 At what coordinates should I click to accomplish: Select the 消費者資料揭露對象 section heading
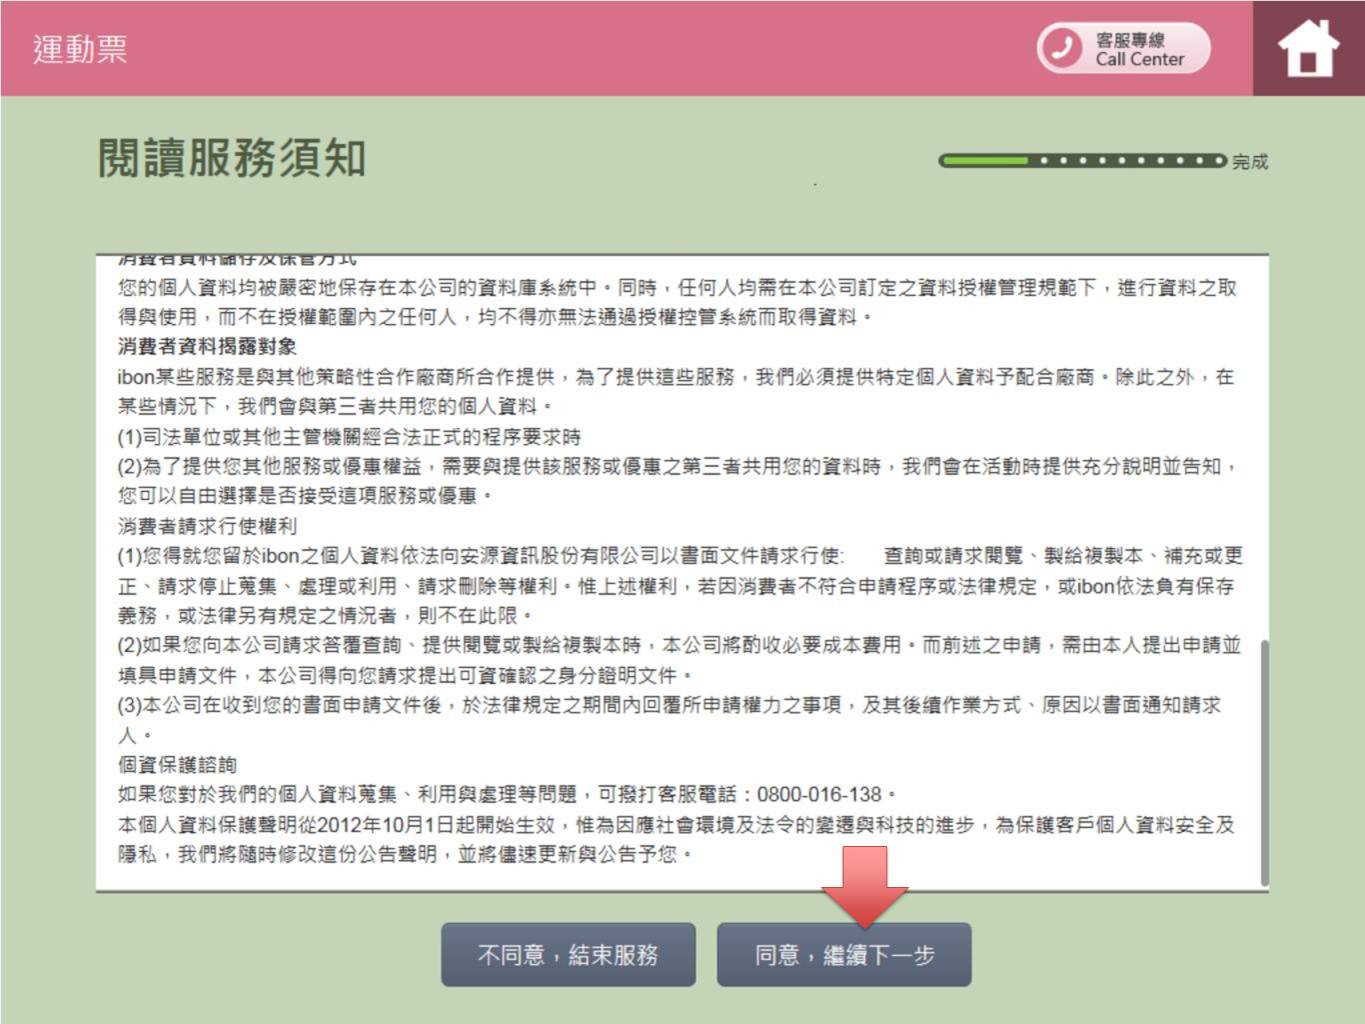[207, 347]
